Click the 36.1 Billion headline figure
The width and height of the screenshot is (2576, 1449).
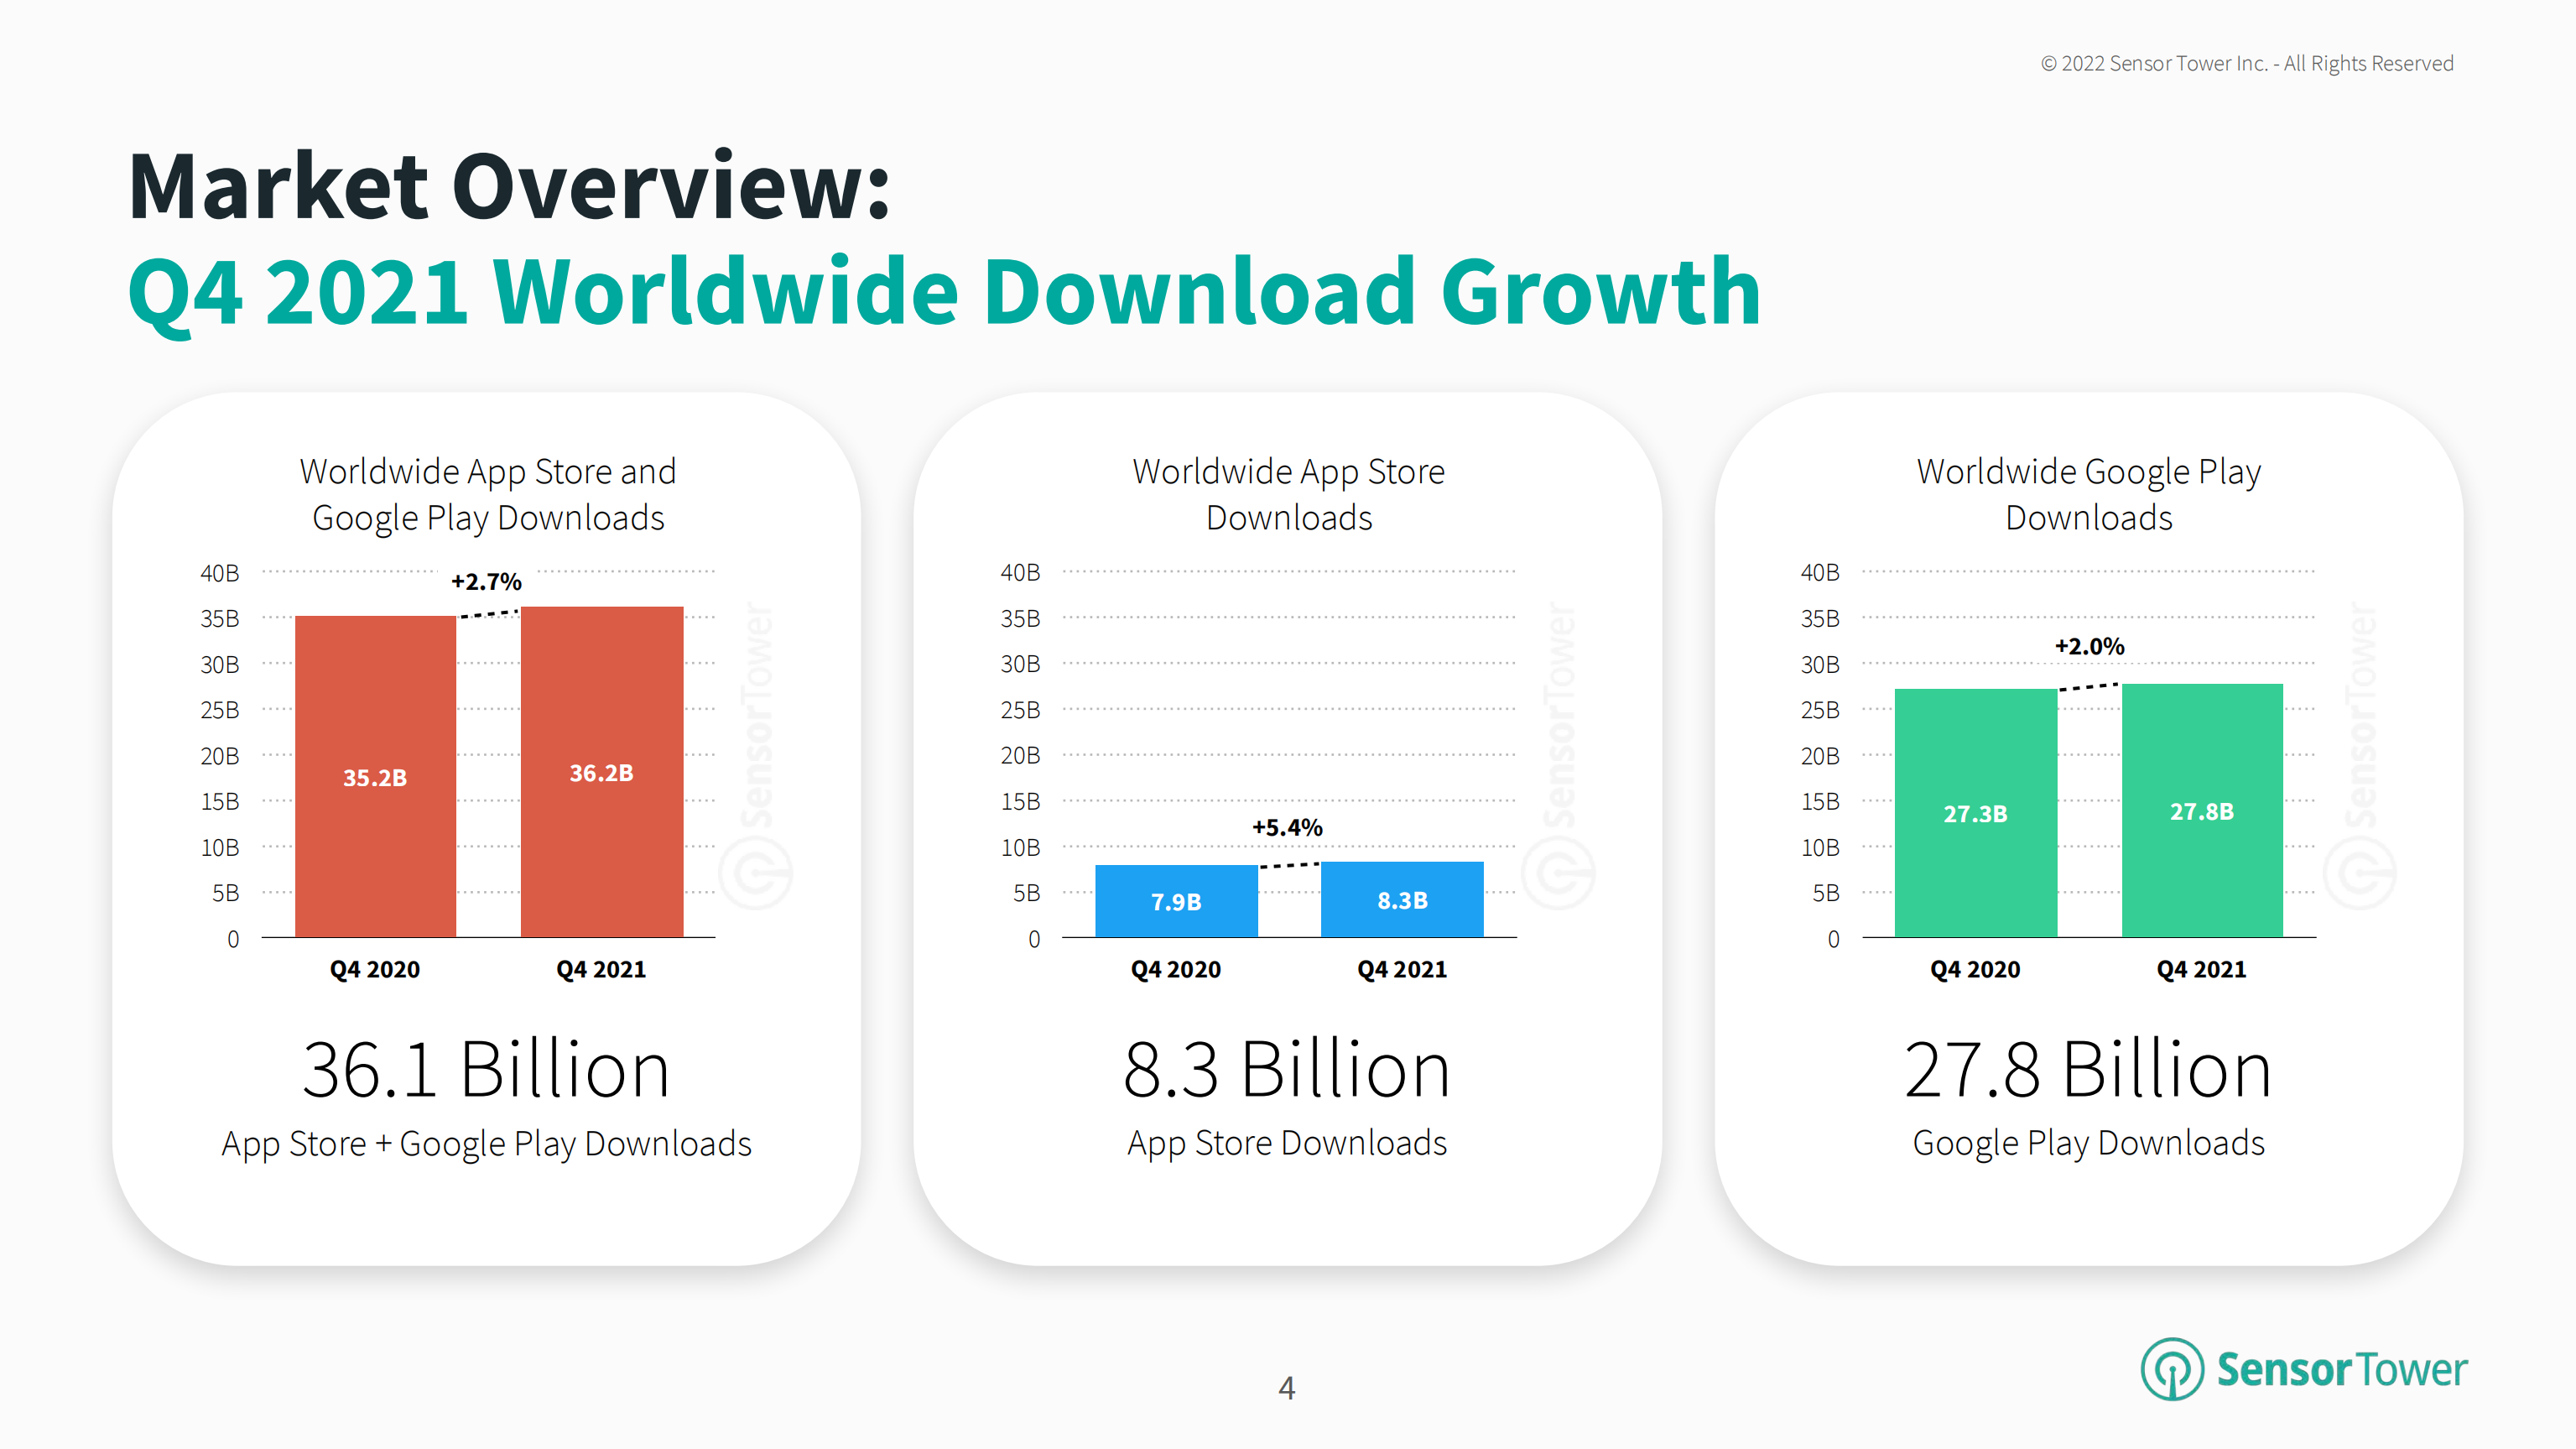[486, 1070]
